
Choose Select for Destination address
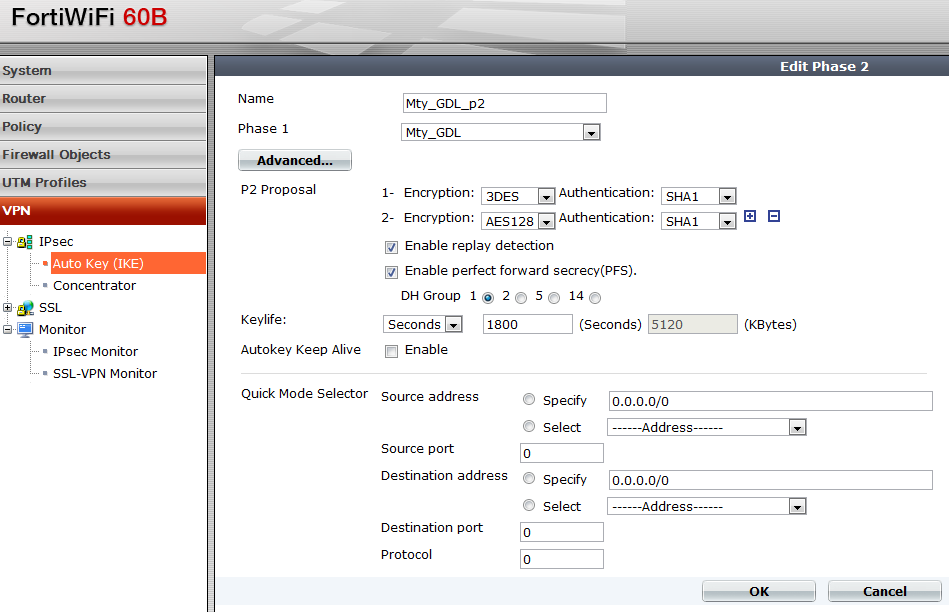529,505
